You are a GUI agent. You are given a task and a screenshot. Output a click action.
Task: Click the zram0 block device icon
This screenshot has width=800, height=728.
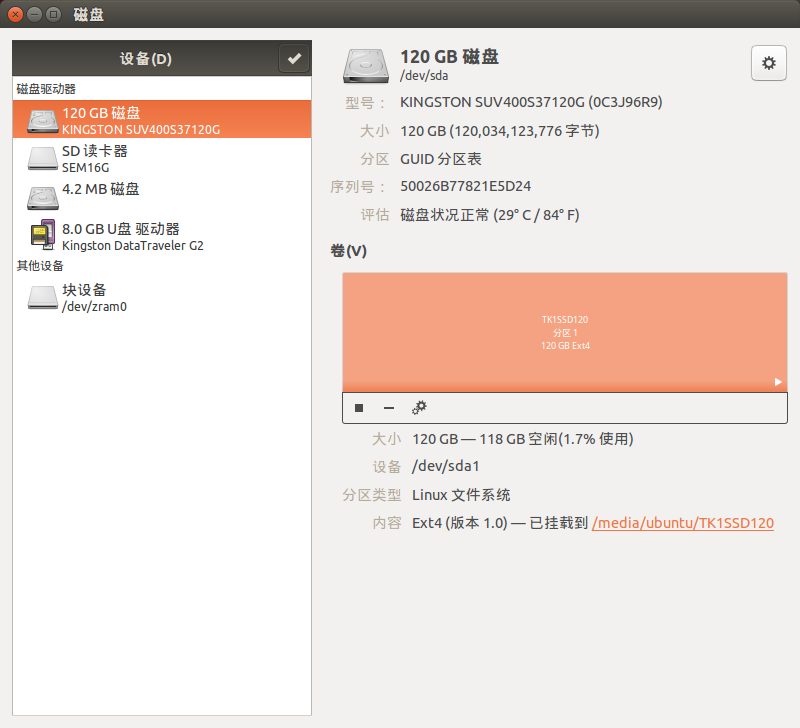point(42,297)
